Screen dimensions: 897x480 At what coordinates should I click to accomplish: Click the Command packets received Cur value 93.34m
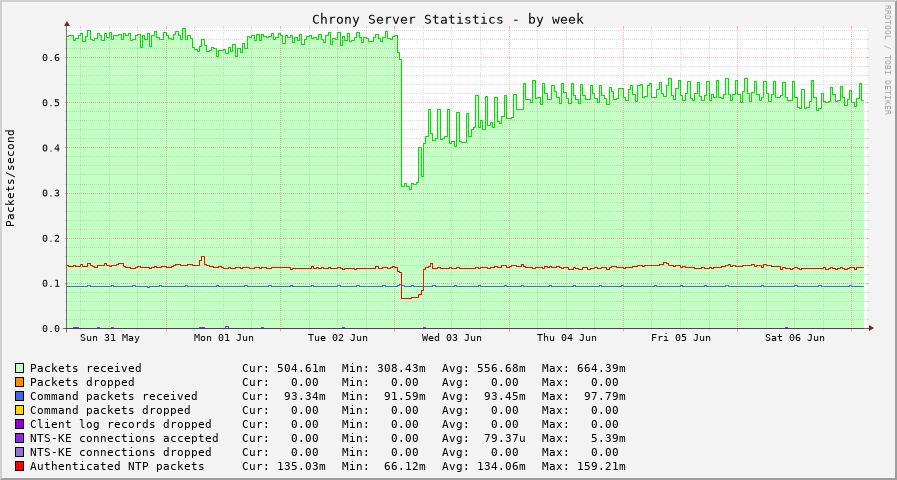(x=305, y=396)
